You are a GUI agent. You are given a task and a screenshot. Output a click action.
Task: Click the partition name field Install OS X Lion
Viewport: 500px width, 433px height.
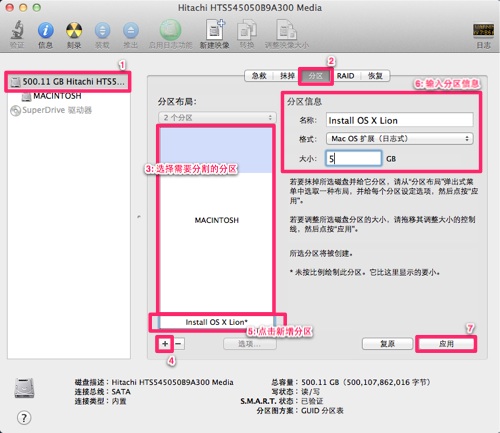pyautogui.click(x=399, y=120)
